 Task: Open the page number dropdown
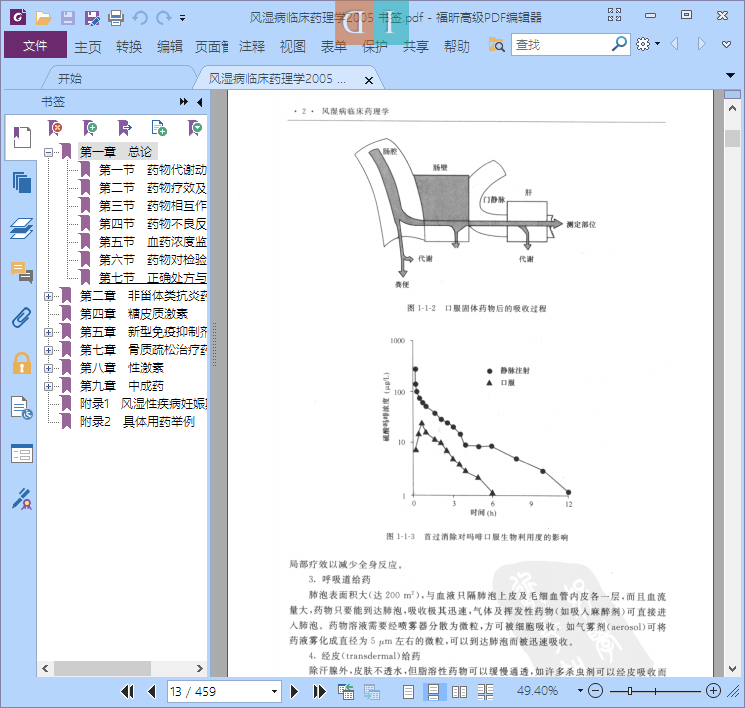point(274,691)
